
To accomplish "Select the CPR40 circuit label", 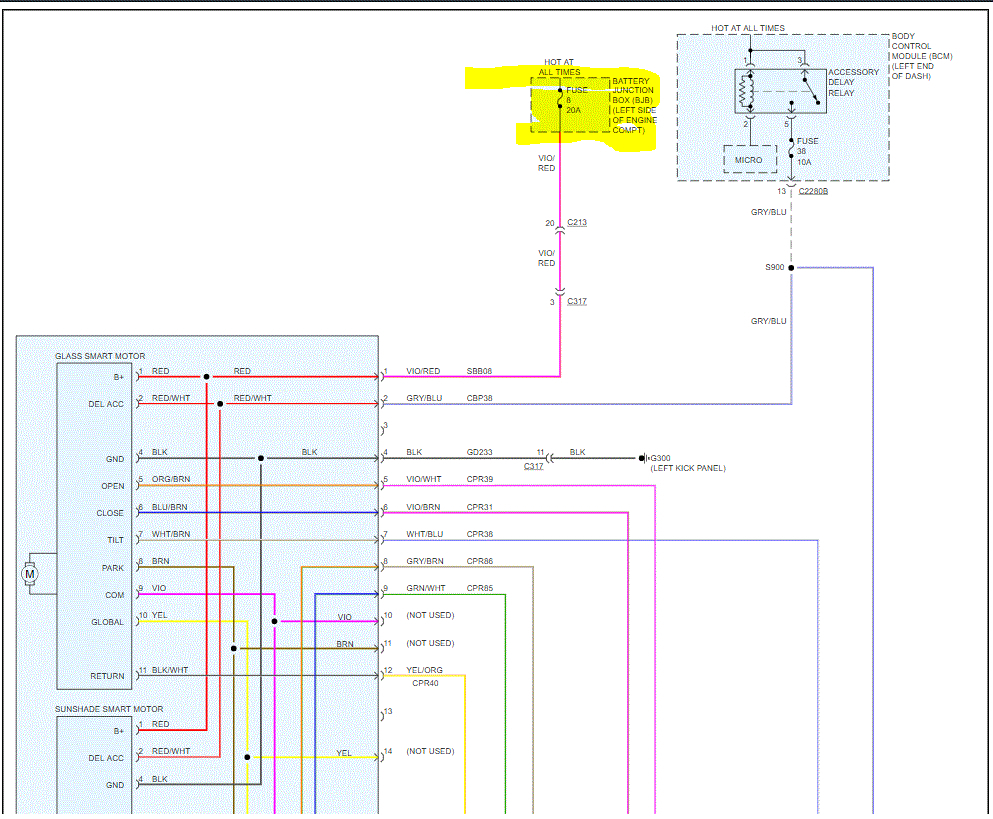I will click(x=425, y=684).
